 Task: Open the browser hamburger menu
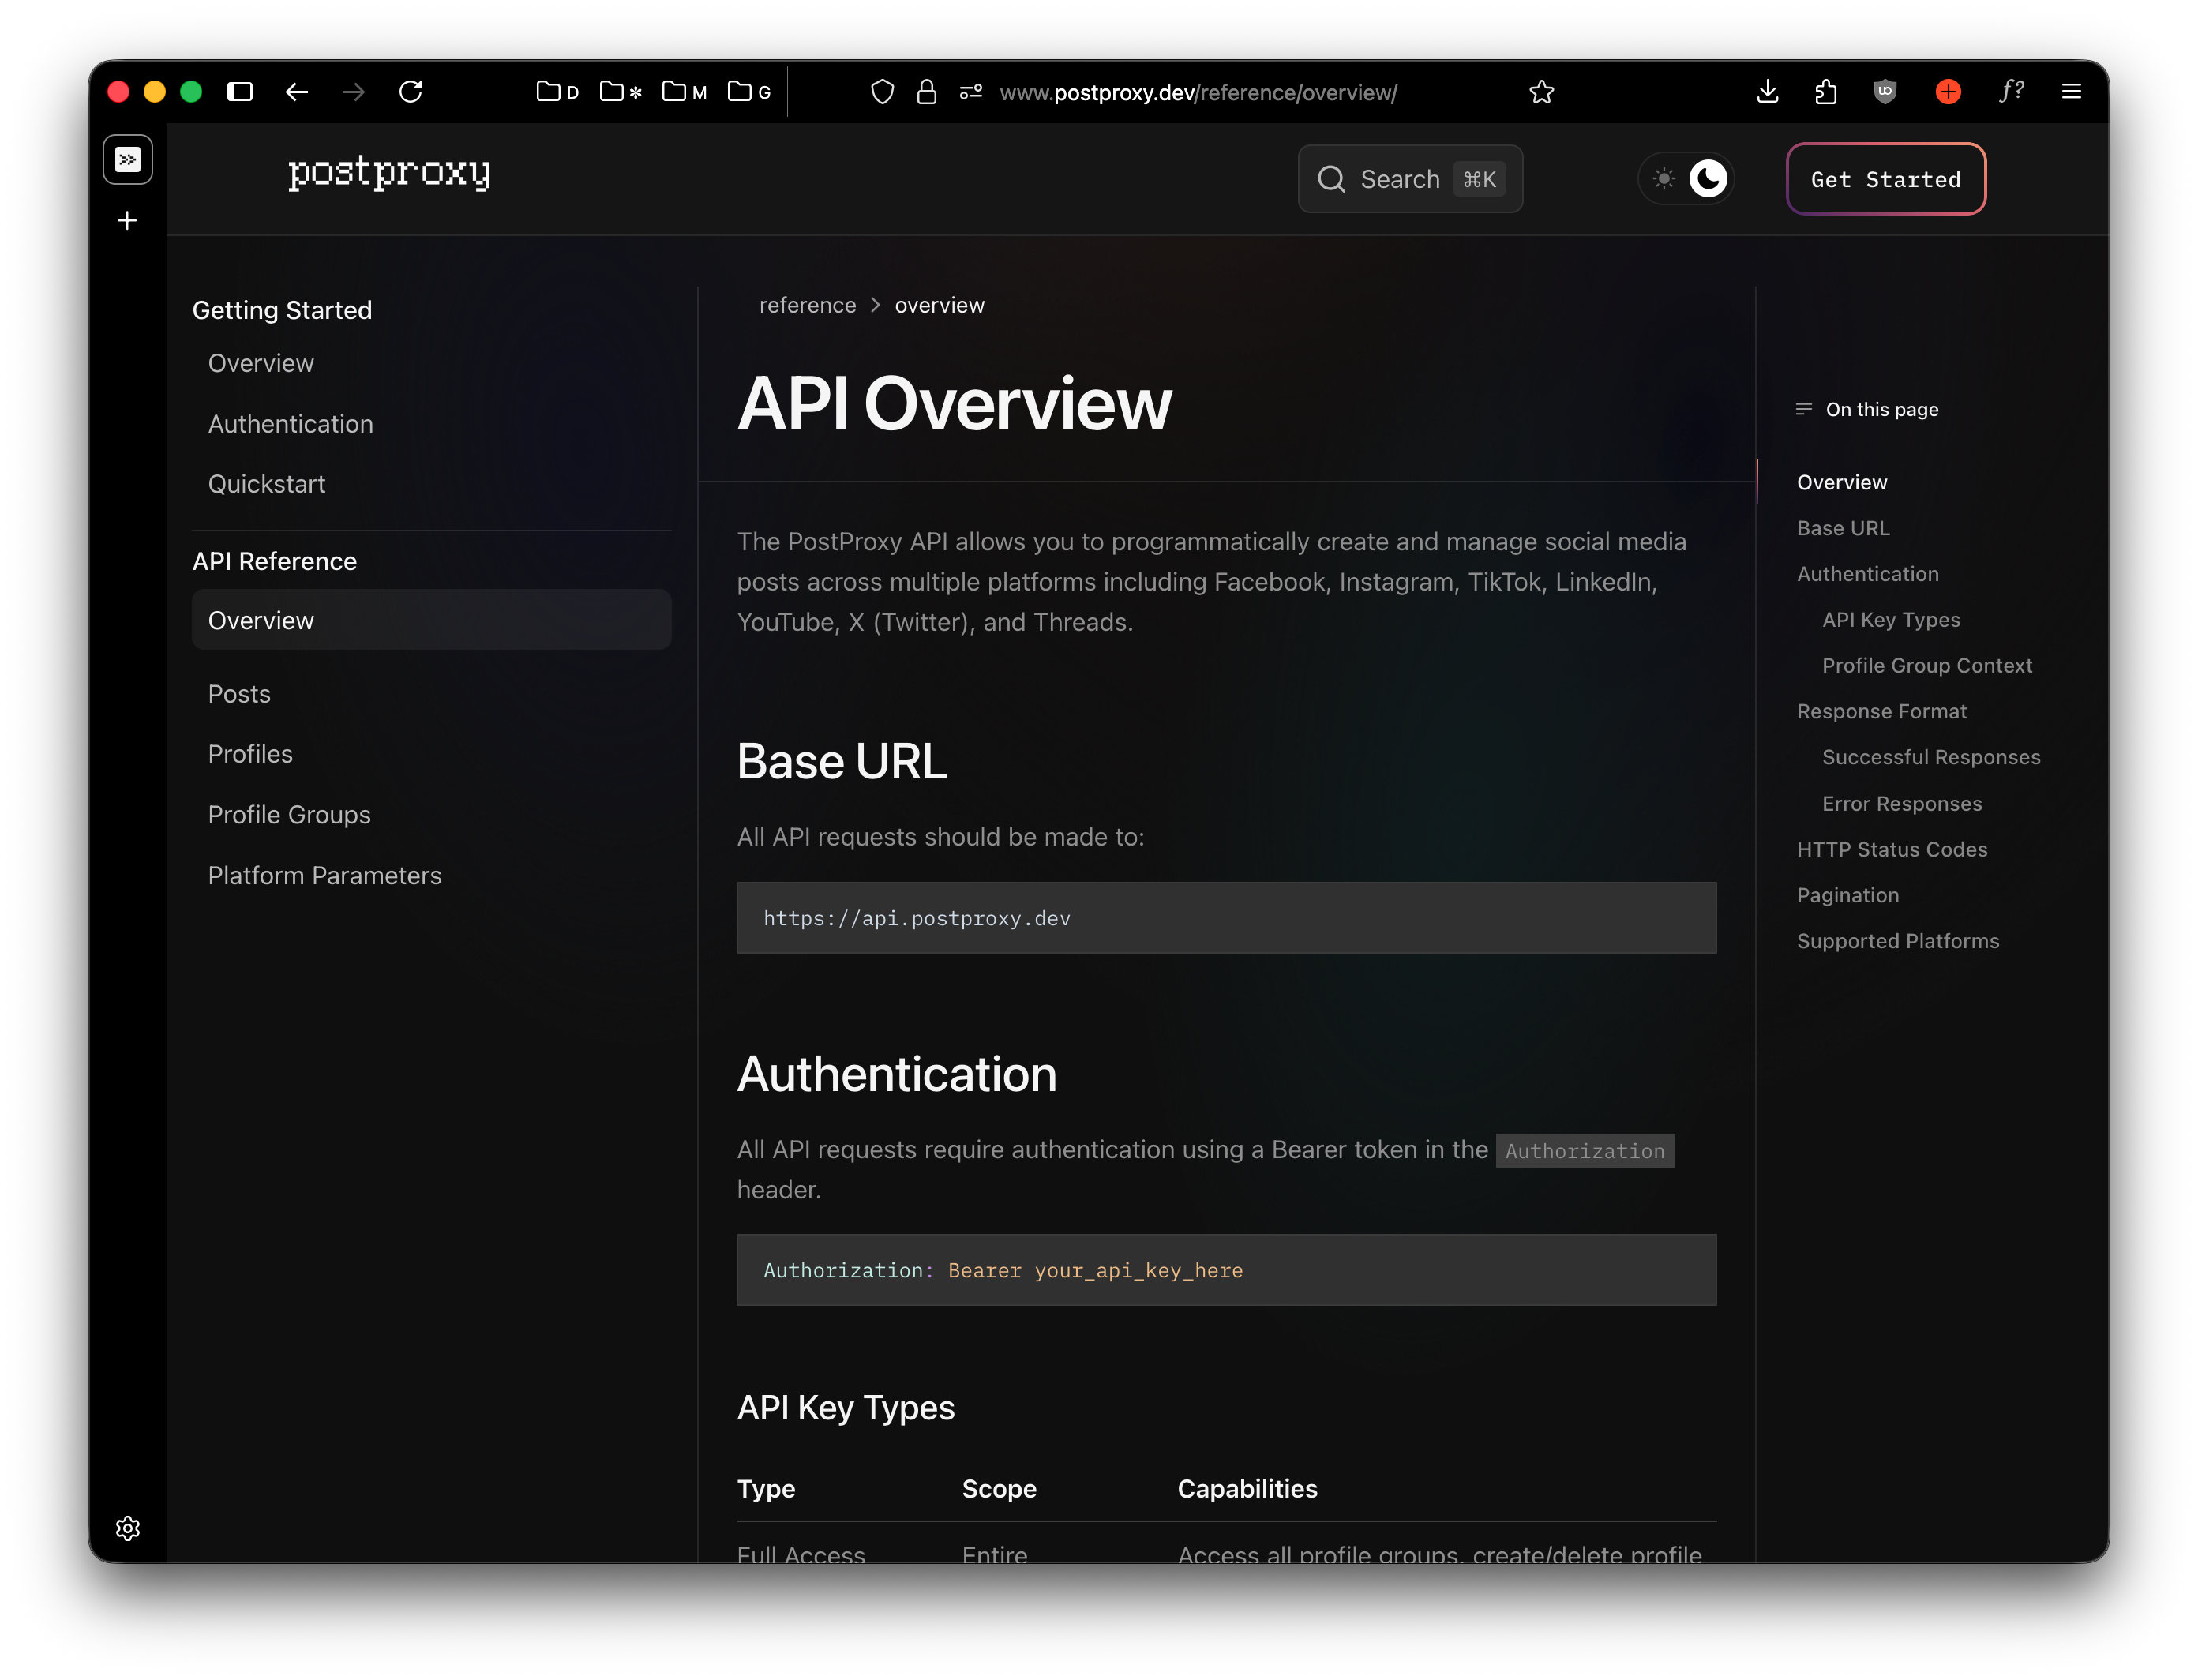[2071, 92]
